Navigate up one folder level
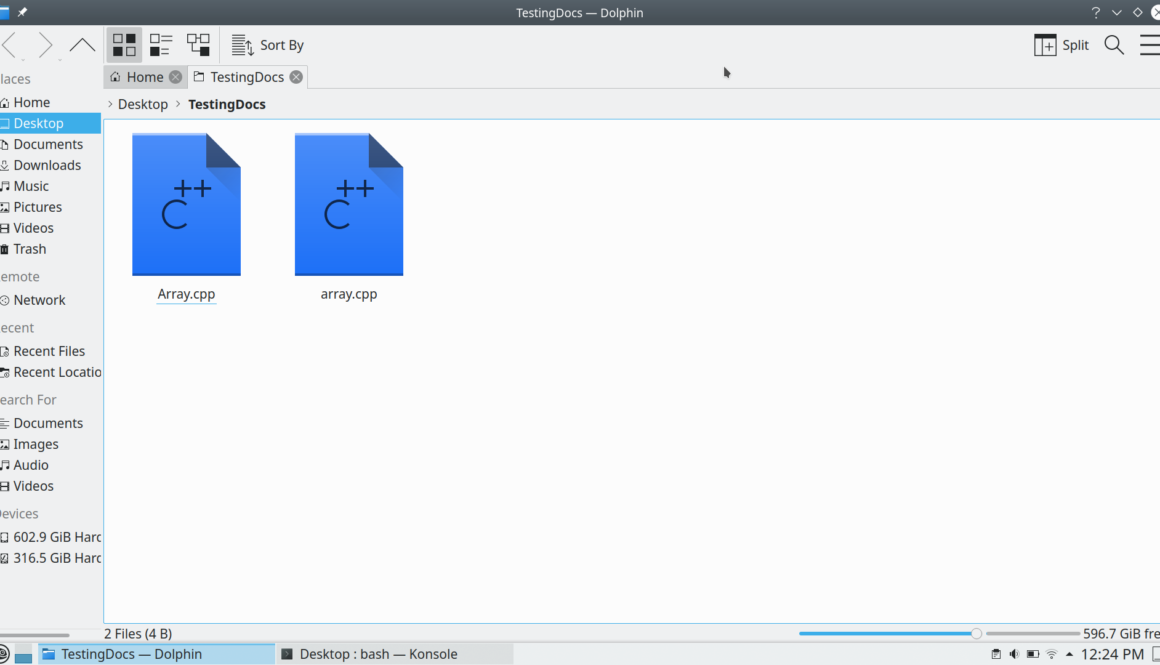The height and width of the screenshot is (665, 1160). 82,44
